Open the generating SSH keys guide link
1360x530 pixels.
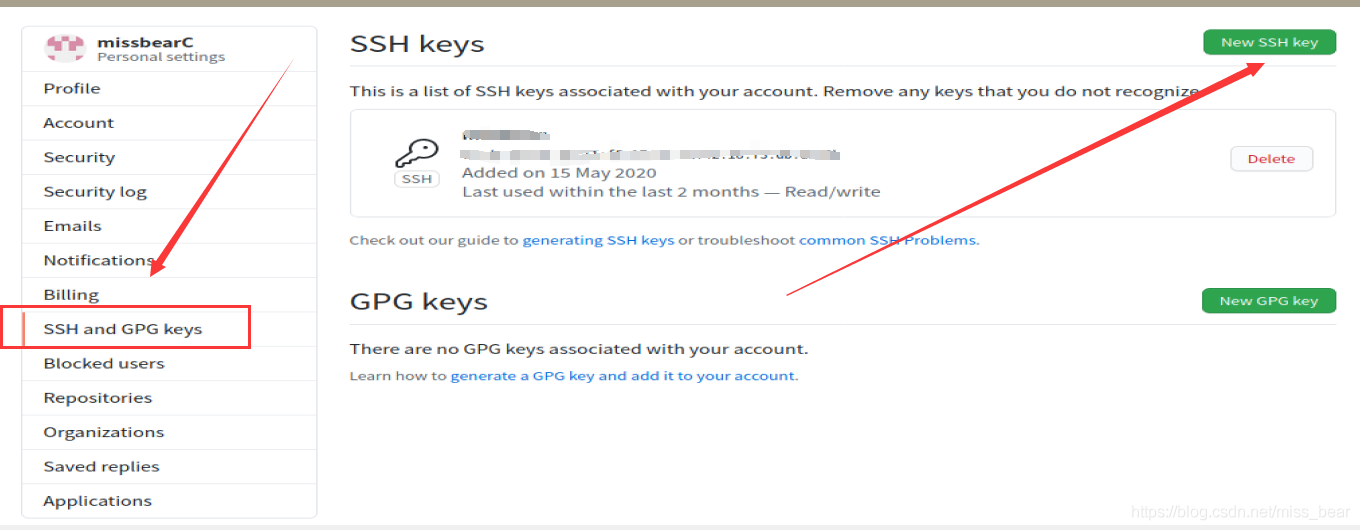click(598, 240)
